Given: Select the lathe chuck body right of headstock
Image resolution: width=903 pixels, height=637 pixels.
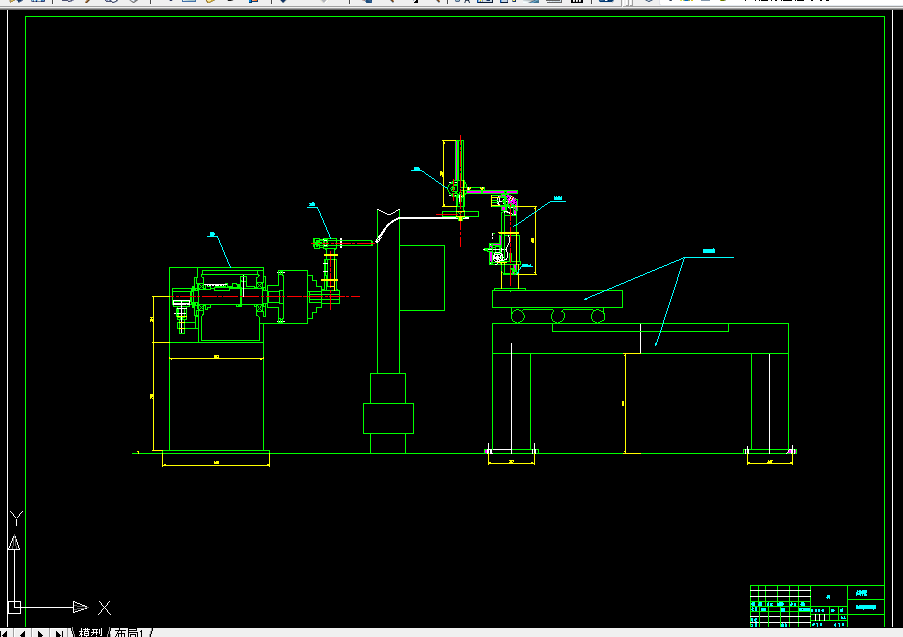Looking at the screenshot, I should click(295, 297).
